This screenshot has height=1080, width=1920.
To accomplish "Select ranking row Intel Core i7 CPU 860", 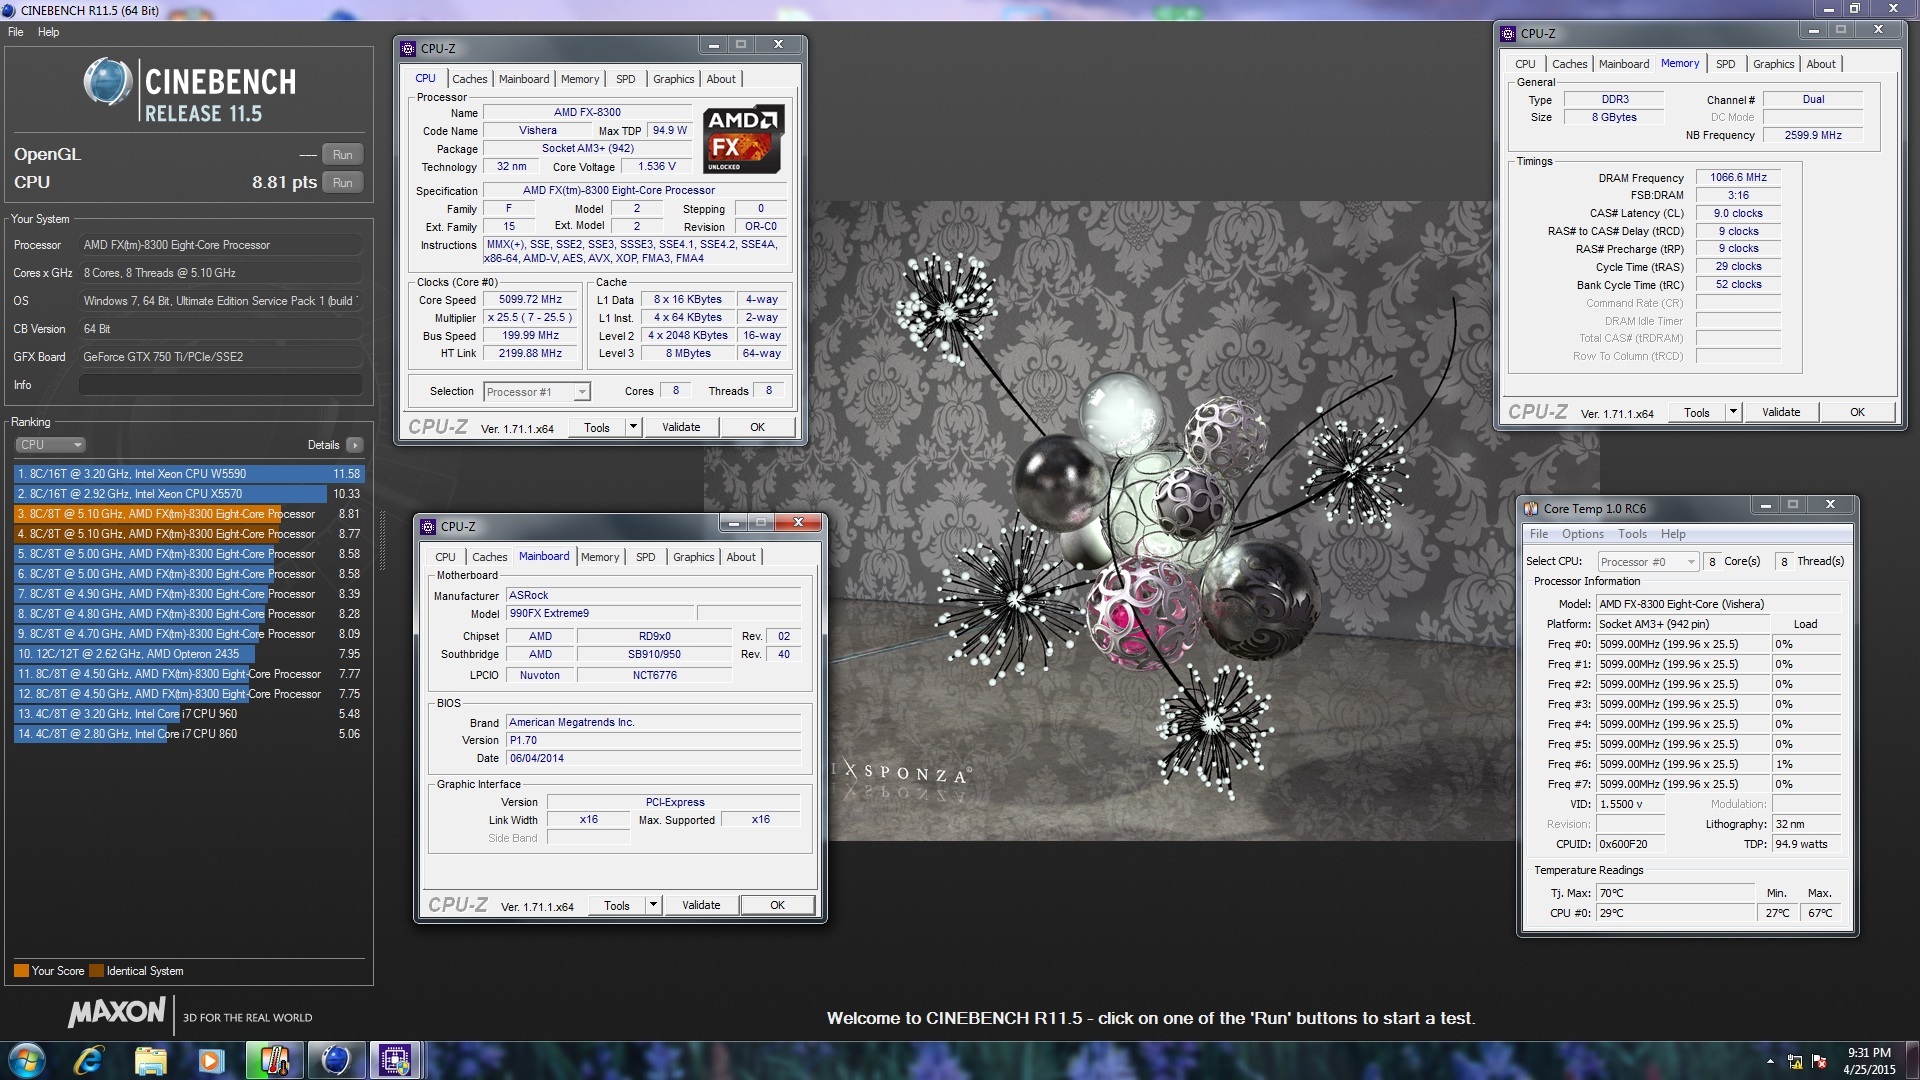I will [189, 734].
